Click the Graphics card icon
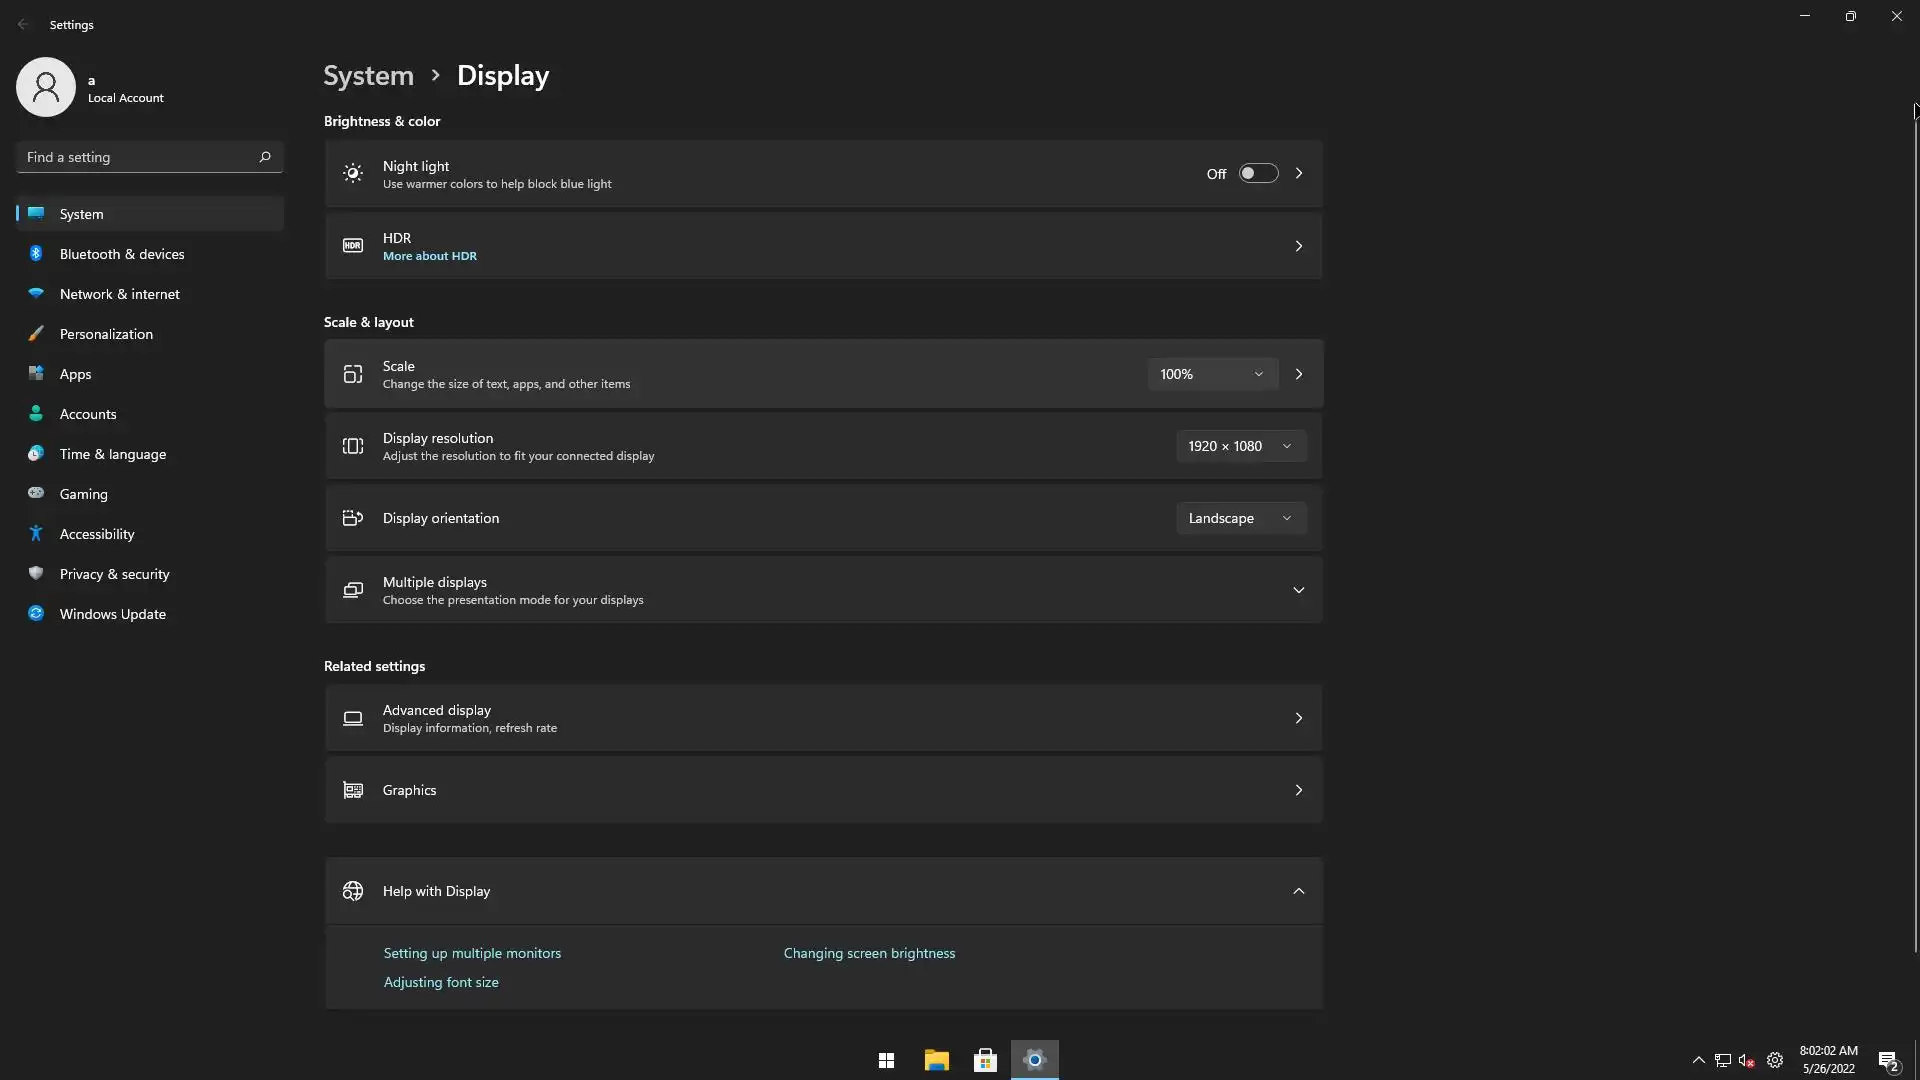The image size is (1920, 1080). (x=352, y=790)
